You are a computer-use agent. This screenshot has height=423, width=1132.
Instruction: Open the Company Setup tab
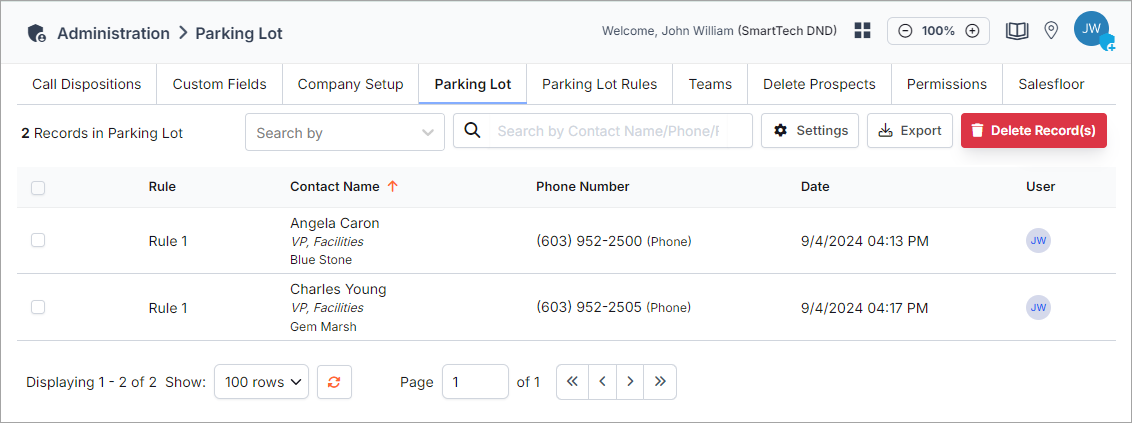[350, 84]
